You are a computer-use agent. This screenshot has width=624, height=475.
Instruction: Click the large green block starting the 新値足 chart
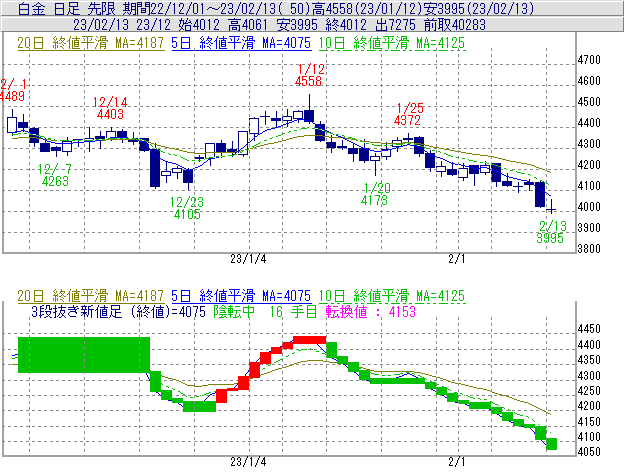pos(84,355)
